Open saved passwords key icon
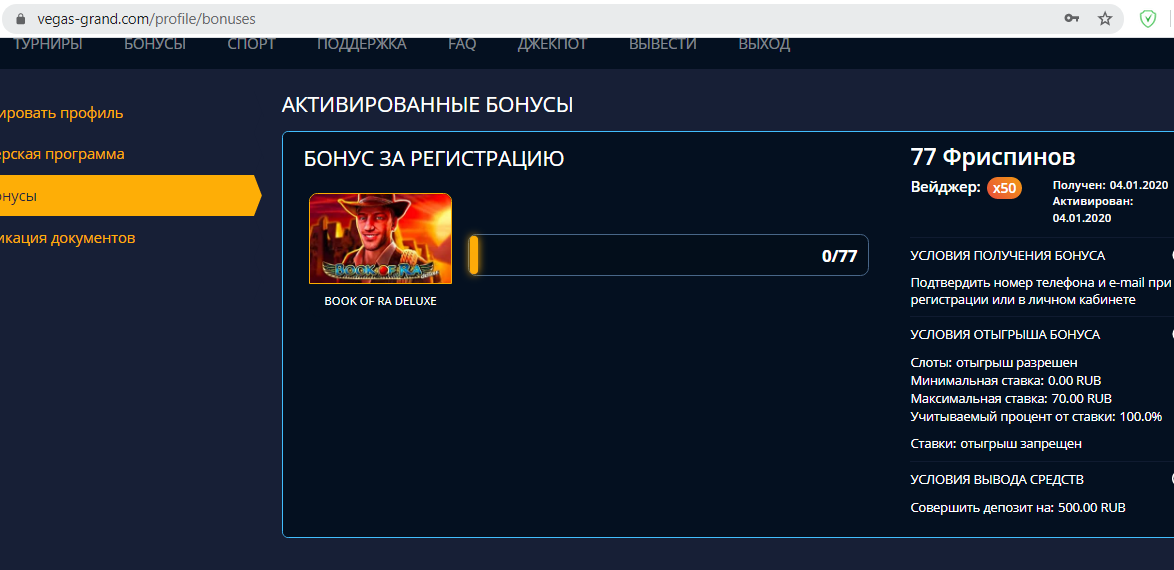This screenshot has width=1174, height=570. [x=1071, y=19]
